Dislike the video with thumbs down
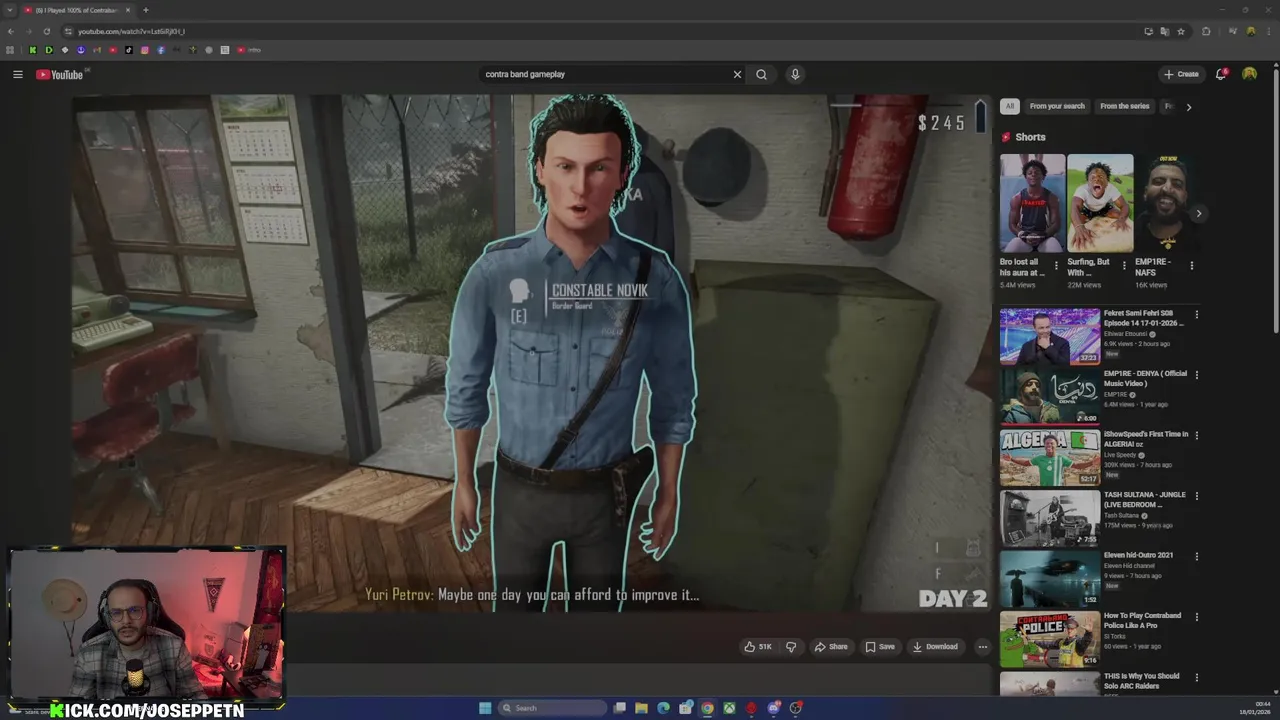This screenshot has width=1280, height=720. pyautogui.click(x=791, y=647)
